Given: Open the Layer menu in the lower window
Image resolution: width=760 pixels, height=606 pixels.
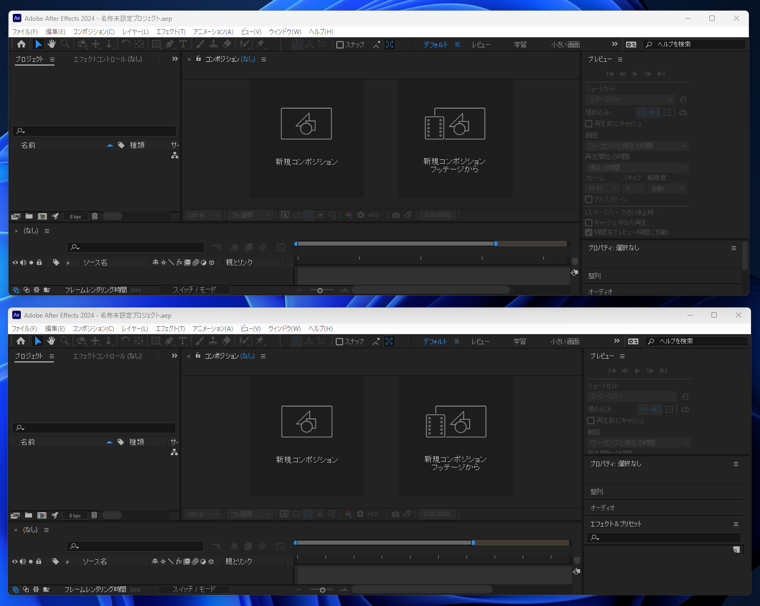Looking at the screenshot, I should tap(135, 329).
